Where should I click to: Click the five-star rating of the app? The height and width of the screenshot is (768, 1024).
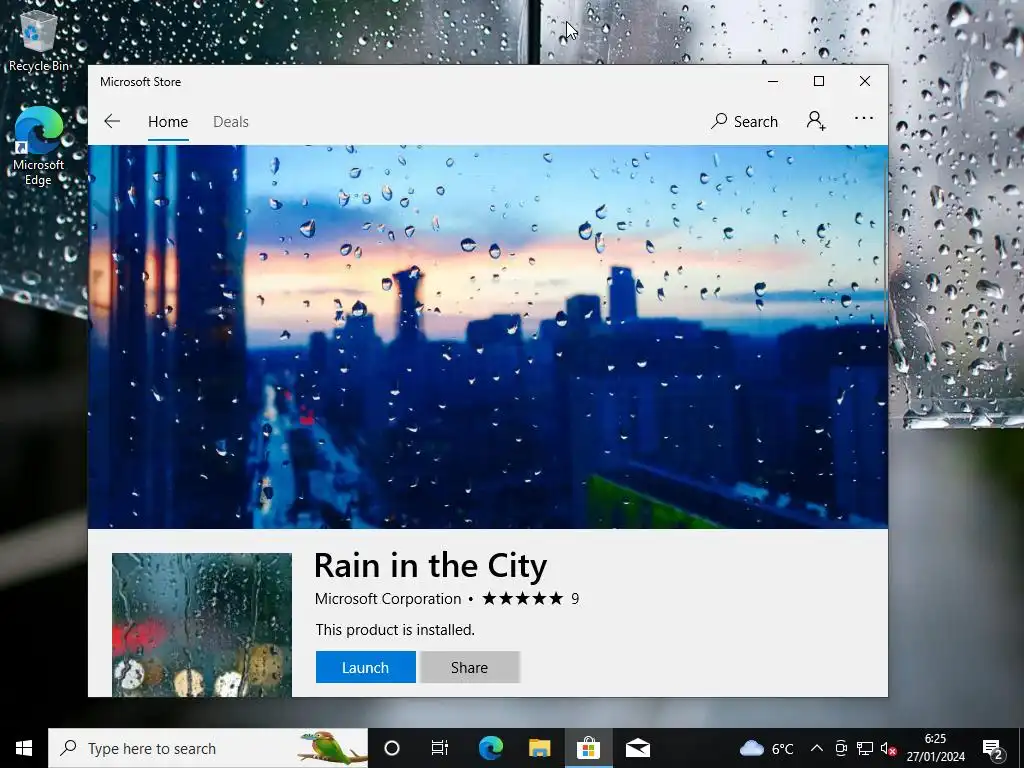(522, 598)
